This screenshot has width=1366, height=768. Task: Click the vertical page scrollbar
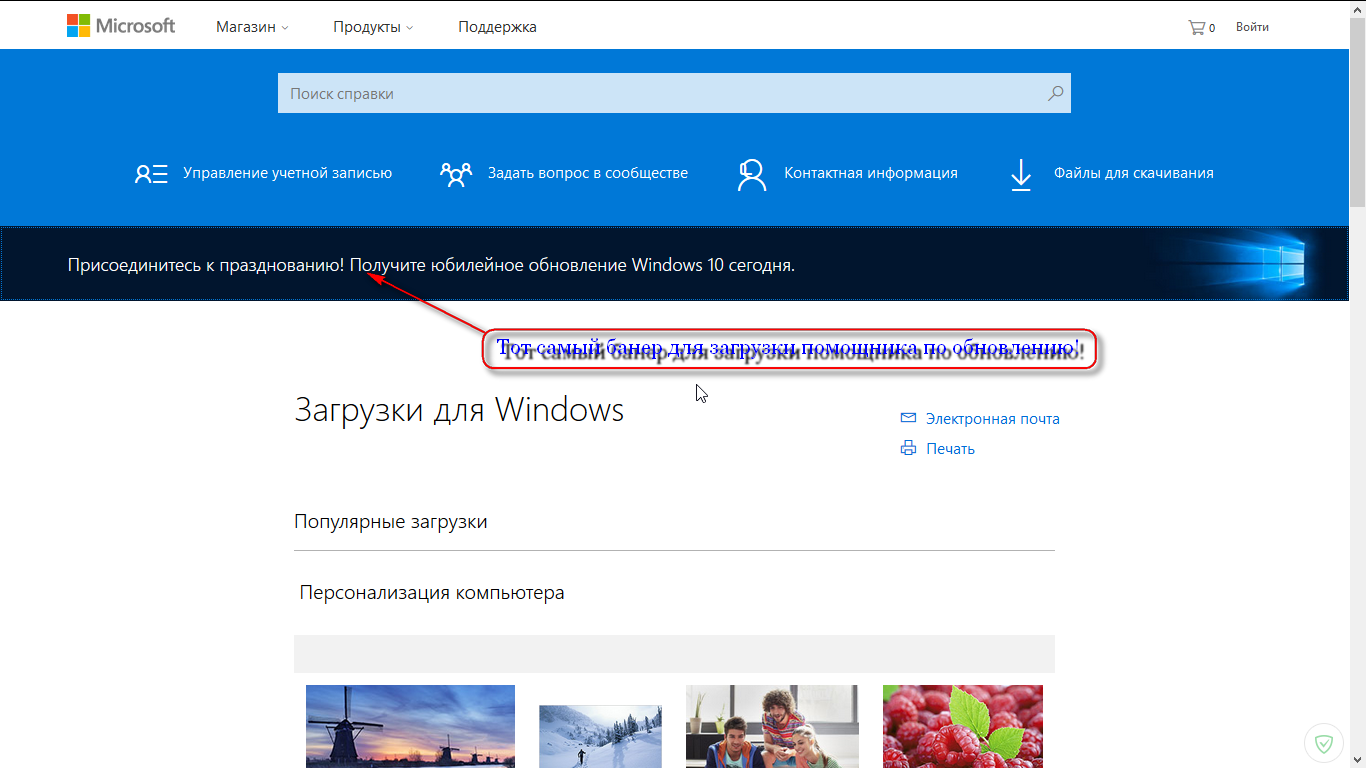(1357, 384)
